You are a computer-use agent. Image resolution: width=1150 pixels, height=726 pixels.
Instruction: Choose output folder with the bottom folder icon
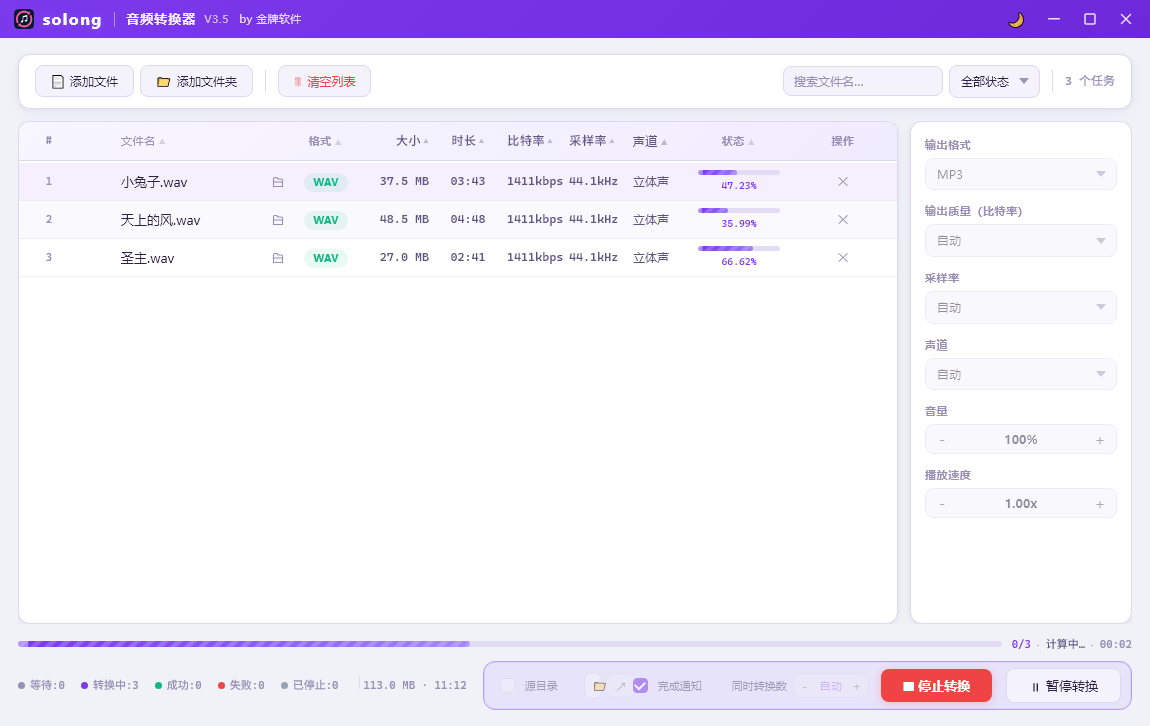click(x=599, y=686)
